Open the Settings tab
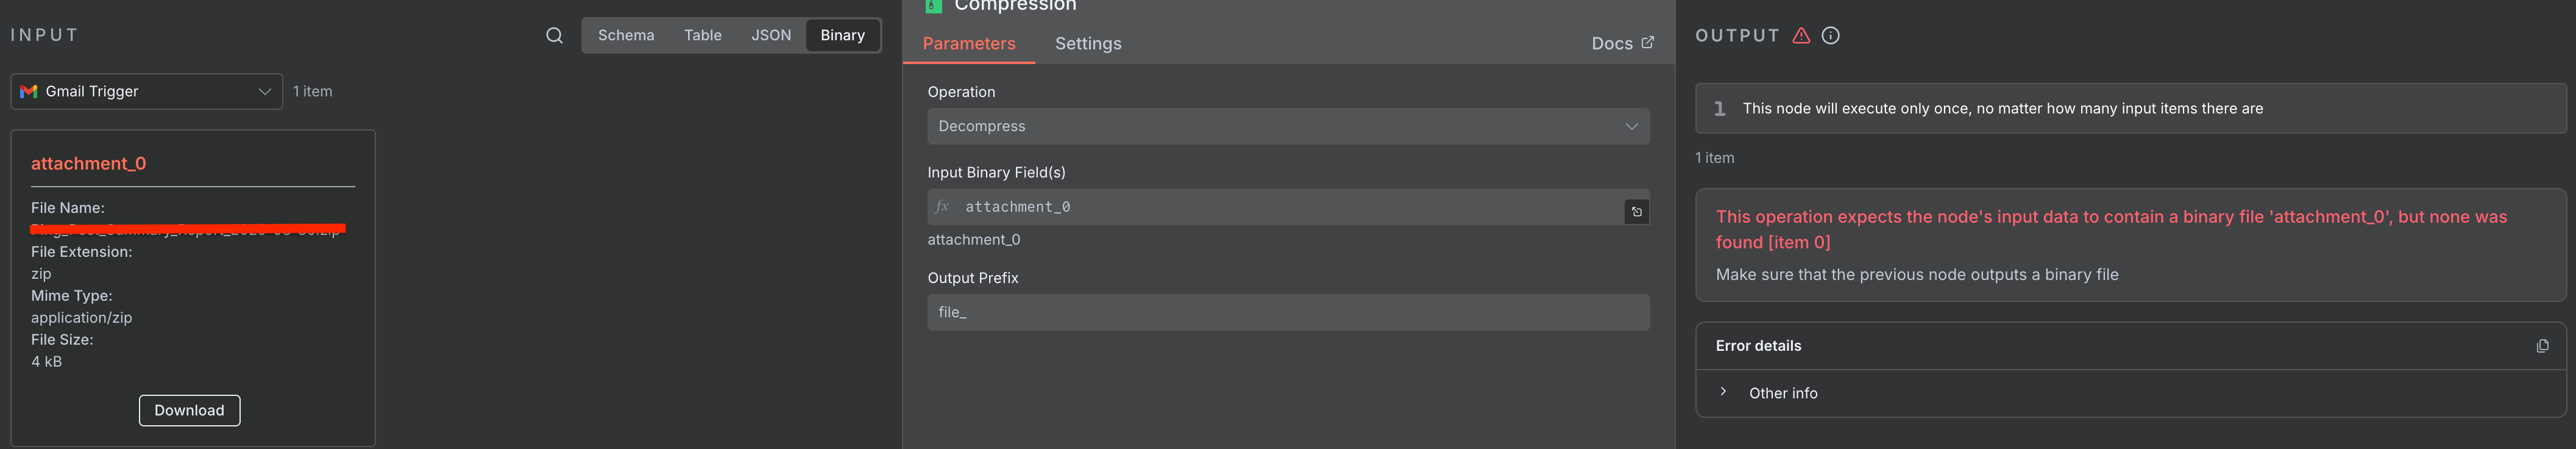This screenshot has height=449, width=2576. tap(1088, 44)
